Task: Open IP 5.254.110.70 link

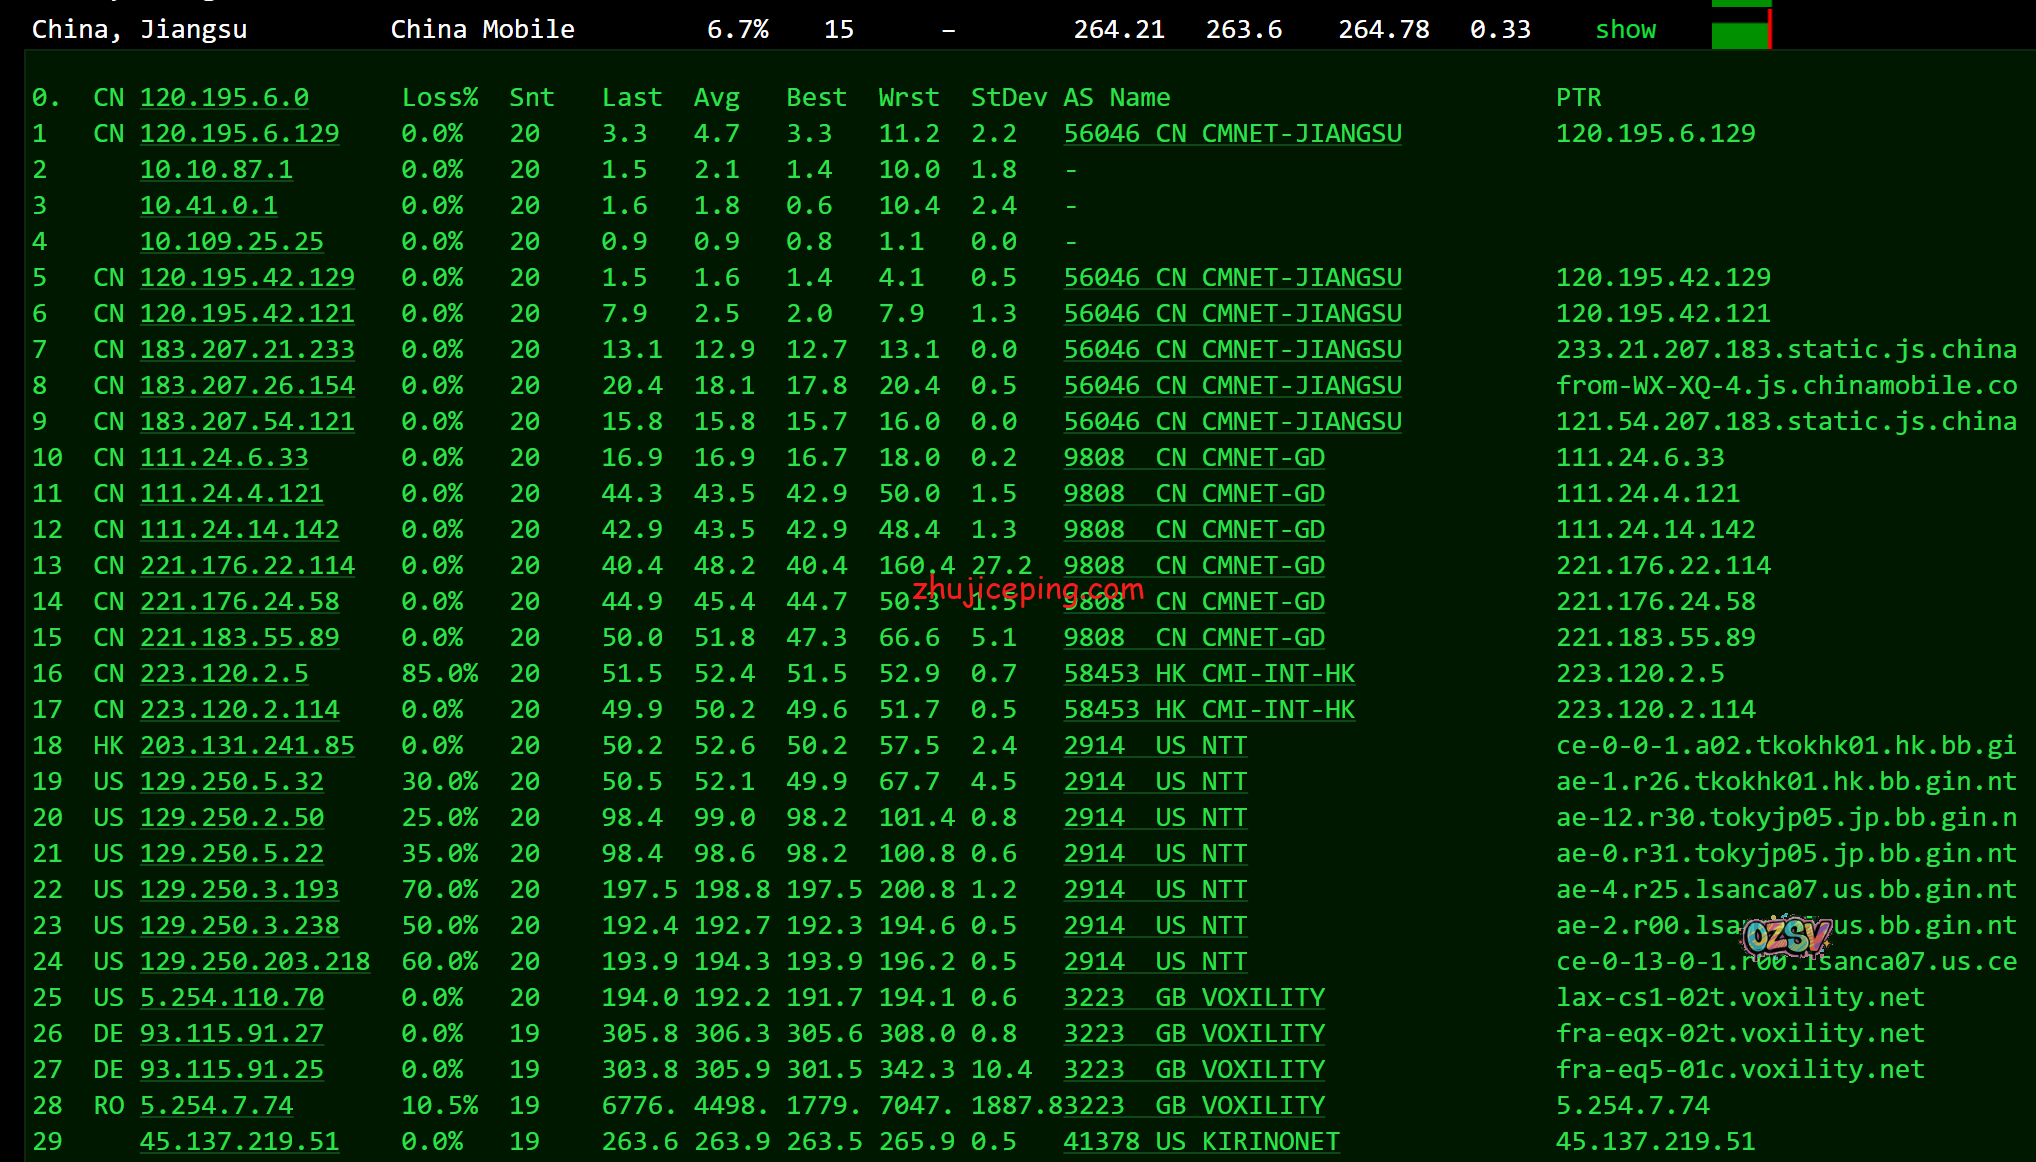Action: click(231, 998)
